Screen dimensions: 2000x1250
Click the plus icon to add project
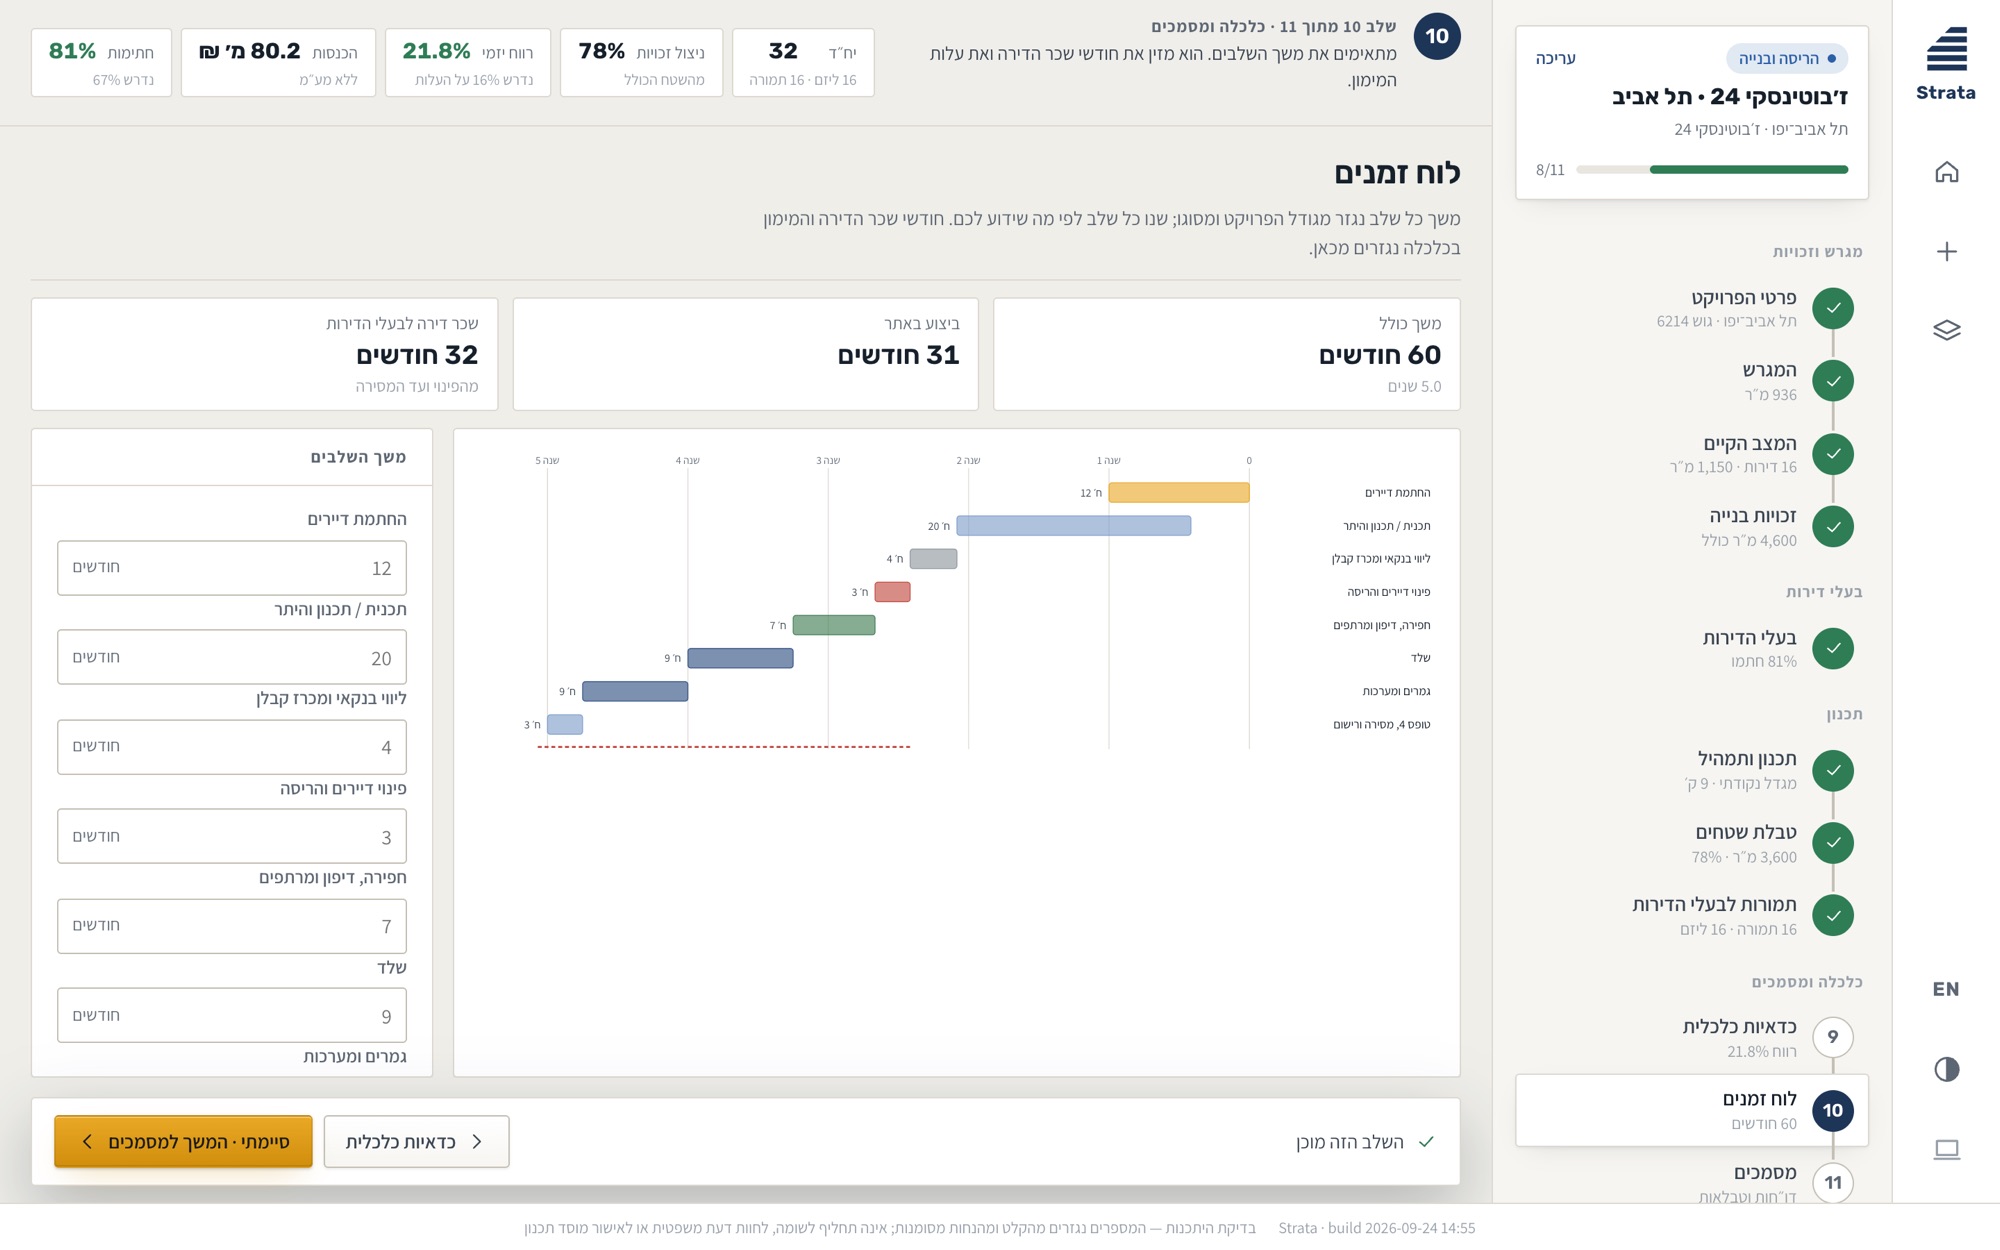pos(1946,251)
